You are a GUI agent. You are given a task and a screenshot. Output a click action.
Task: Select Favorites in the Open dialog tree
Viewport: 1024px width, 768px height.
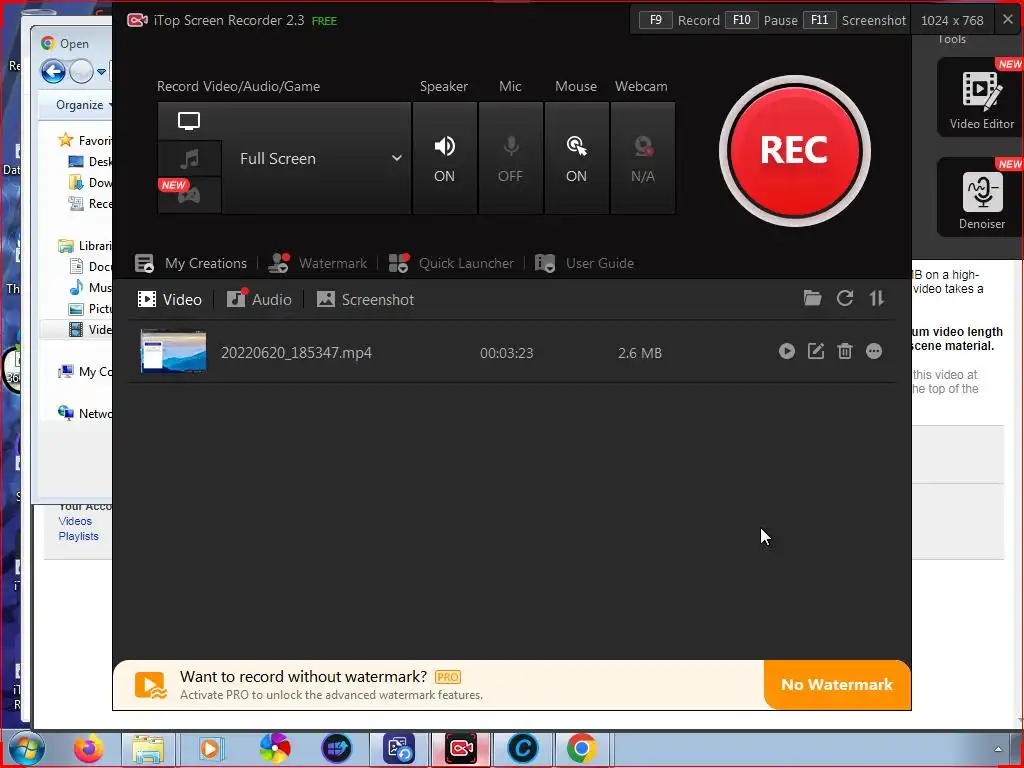click(85, 140)
